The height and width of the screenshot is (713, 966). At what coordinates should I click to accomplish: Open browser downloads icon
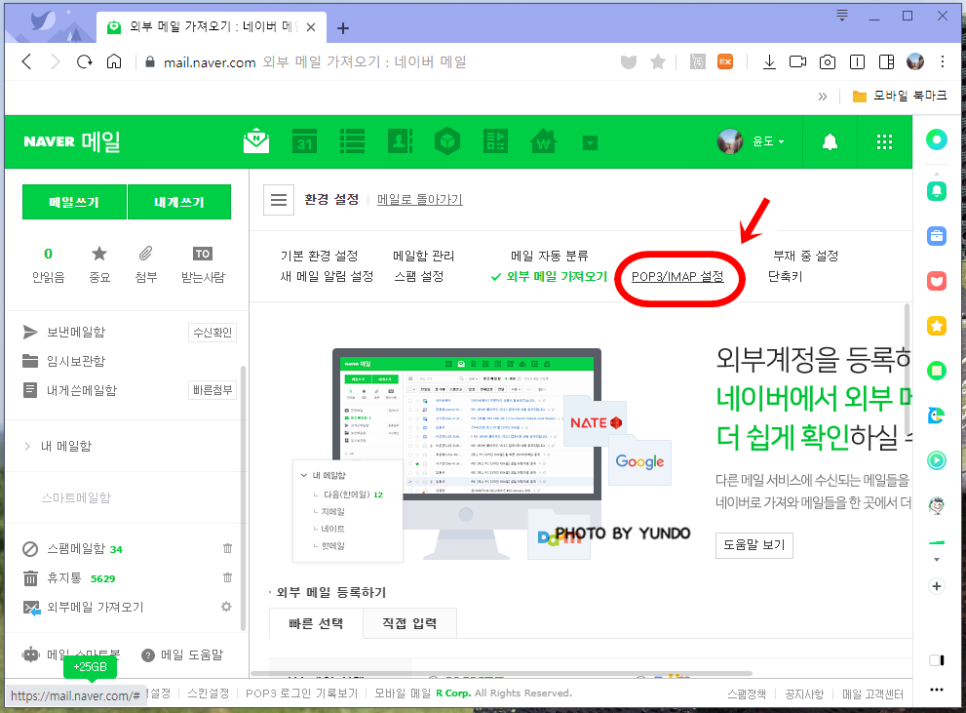click(x=769, y=62)
